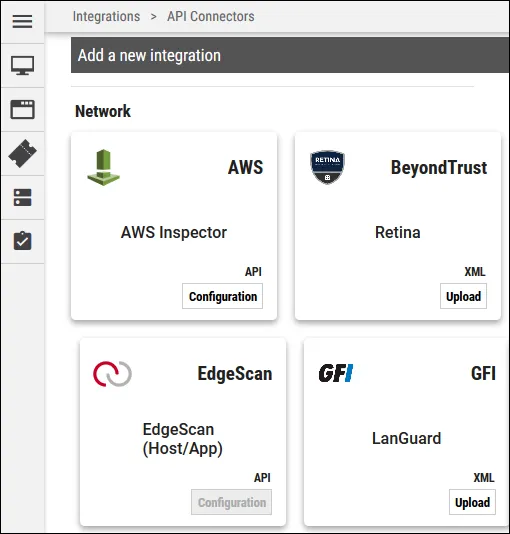Click the Retina shield logo

coord(328,167)
